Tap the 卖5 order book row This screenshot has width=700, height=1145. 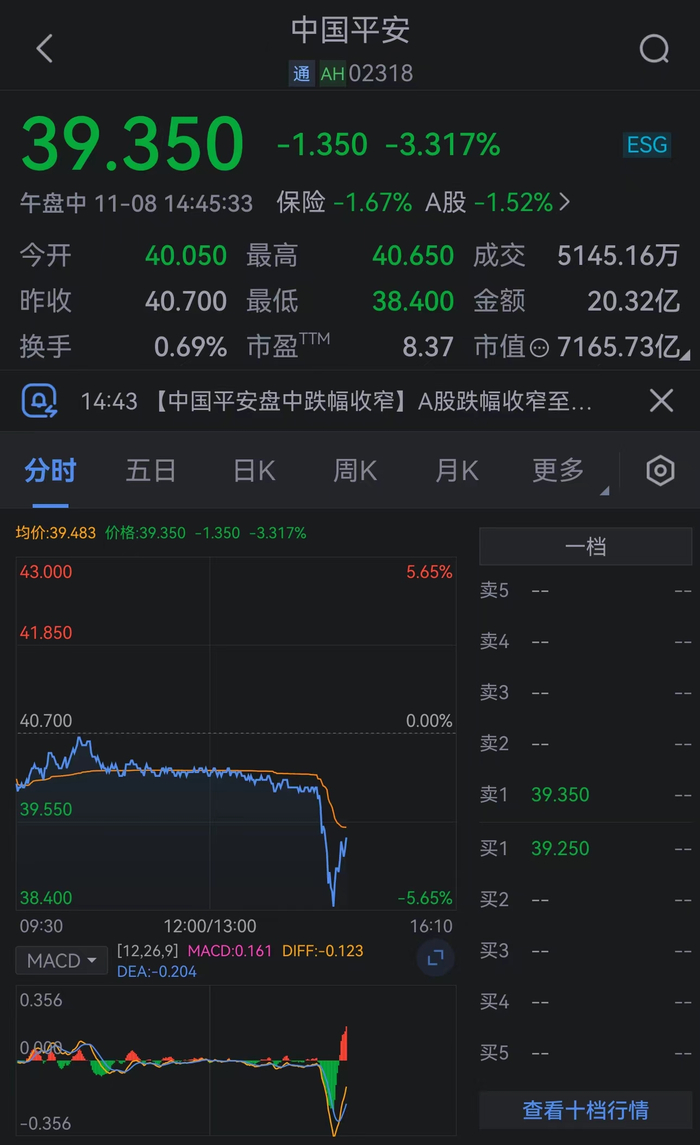[585, 590]
